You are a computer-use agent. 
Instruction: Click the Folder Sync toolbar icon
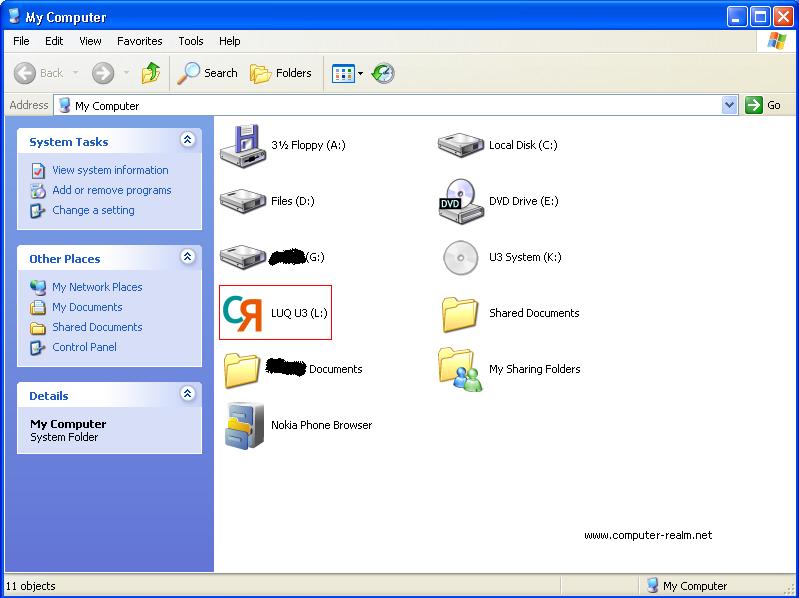383,73
